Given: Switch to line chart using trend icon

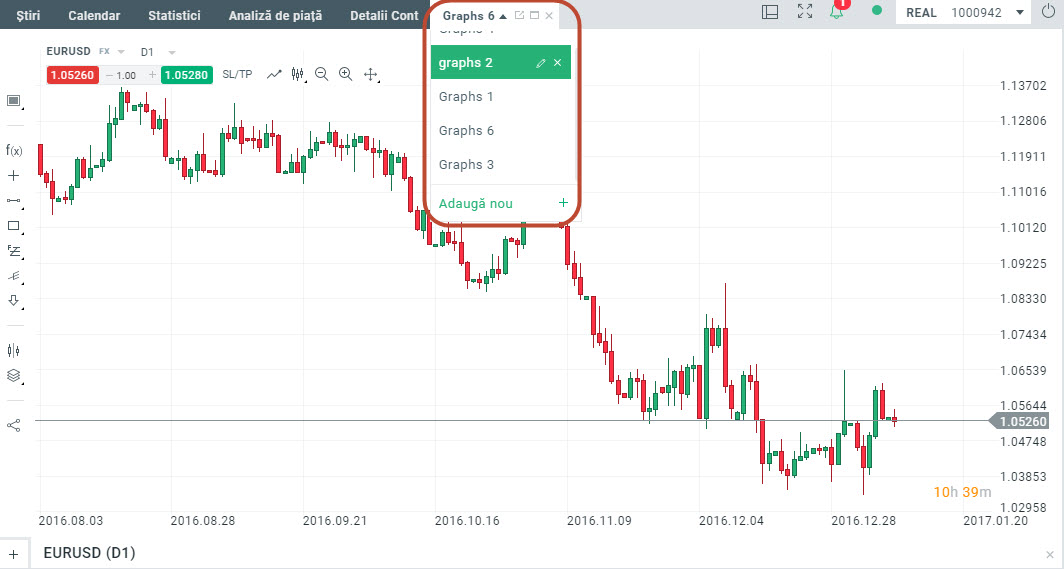Looking at the screenshot, I should click(274, 75).
